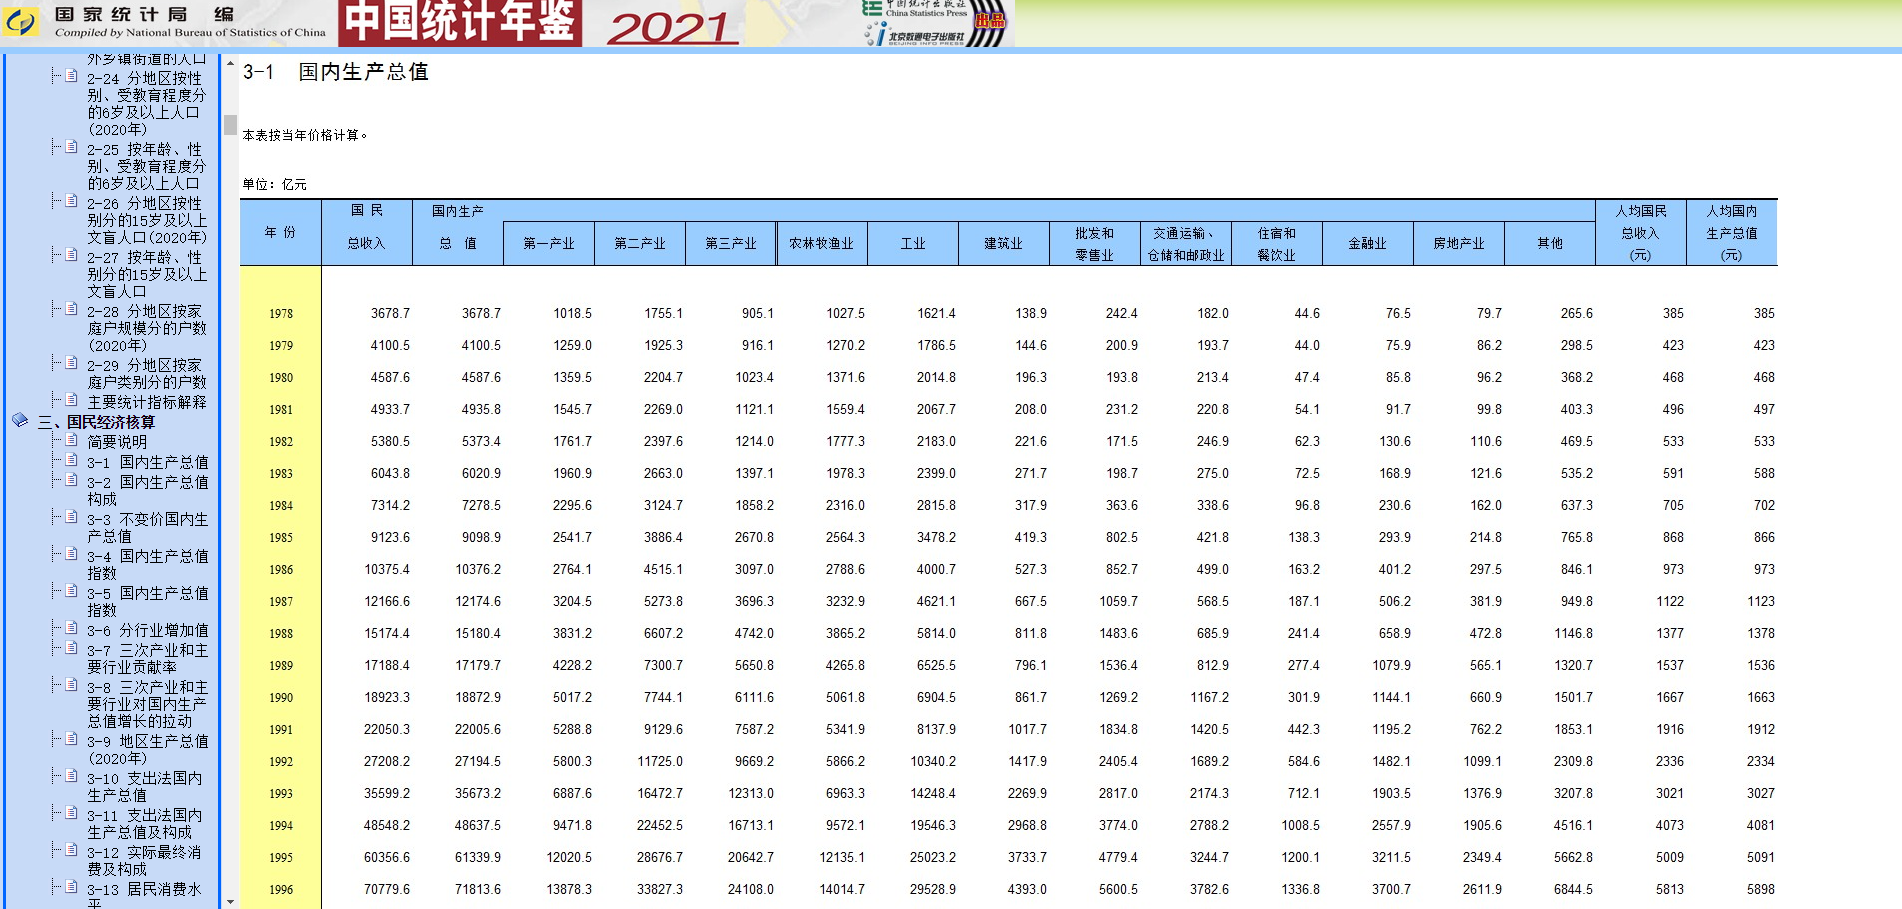Viewport: 1902px width, 909px height.
Task: Click the 工业 column header
Action: coord(913,243)
